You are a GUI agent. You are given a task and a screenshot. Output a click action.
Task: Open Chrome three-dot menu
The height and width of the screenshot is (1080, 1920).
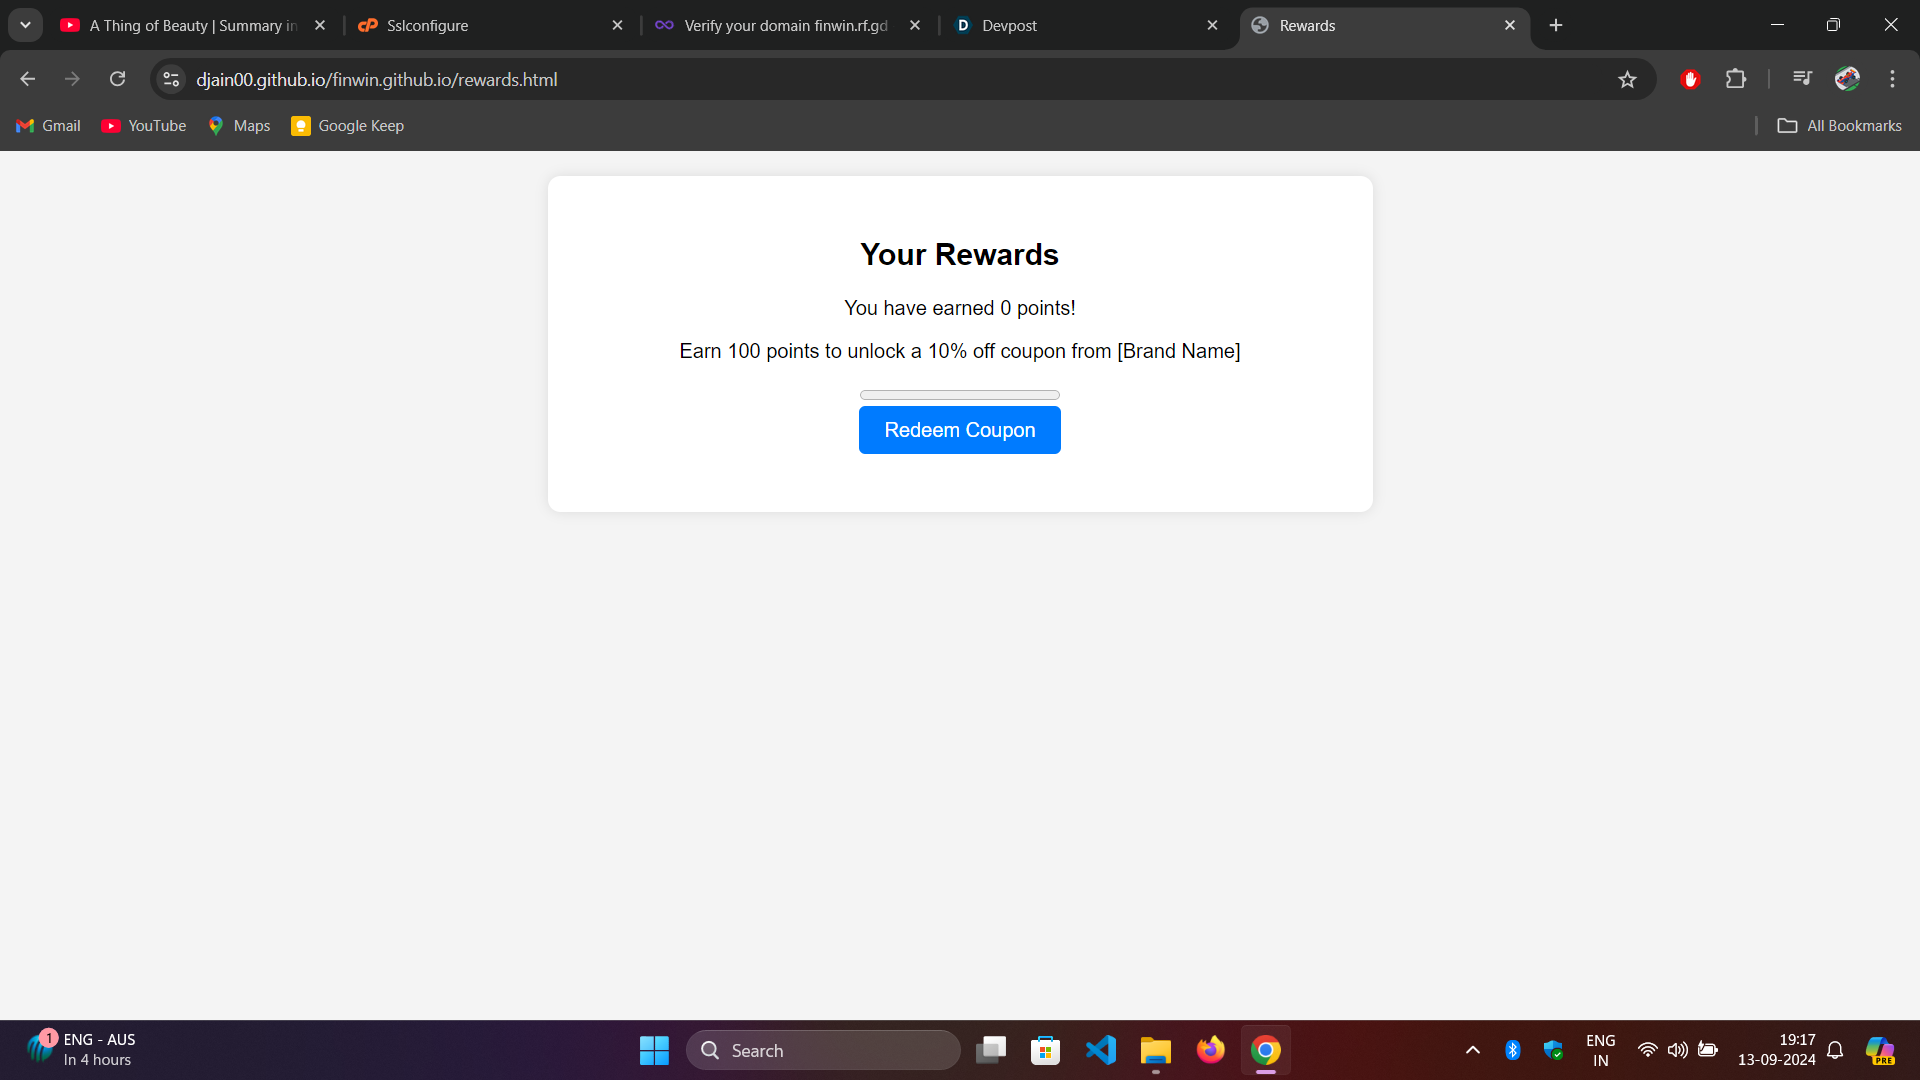tap(1892, 79)
